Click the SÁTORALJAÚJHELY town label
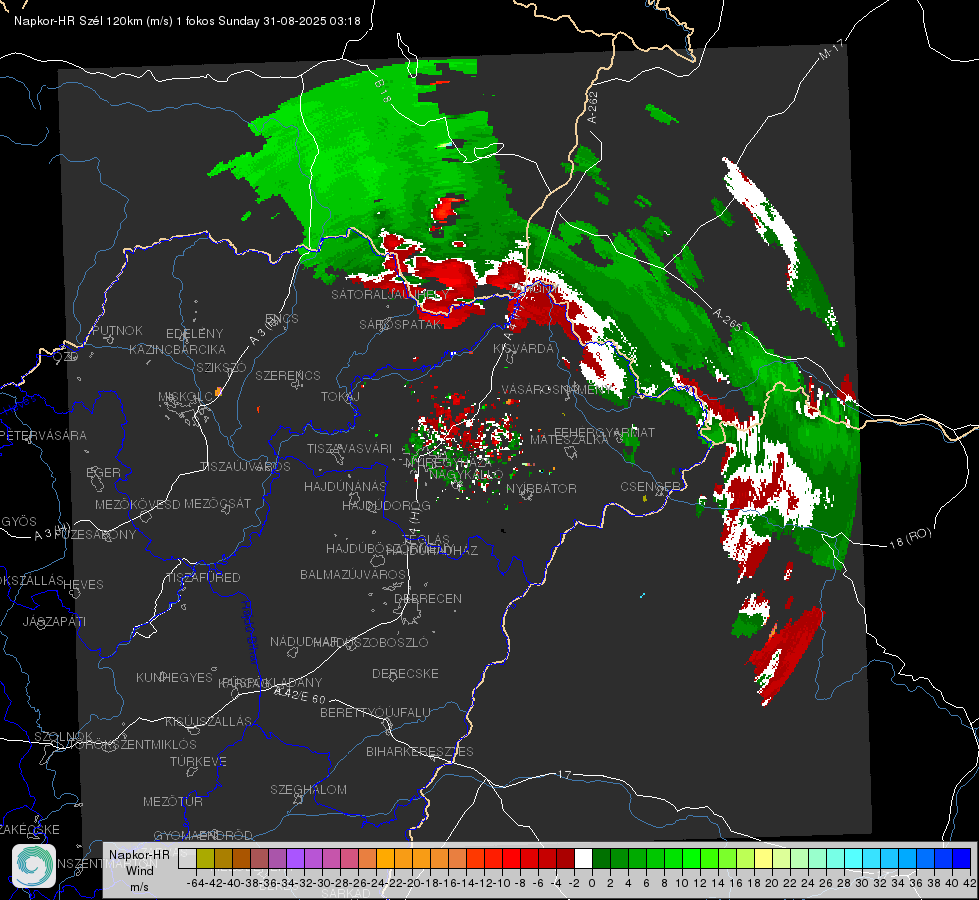Viewport: 979px width, 900px height. click(x=390, y=294)
